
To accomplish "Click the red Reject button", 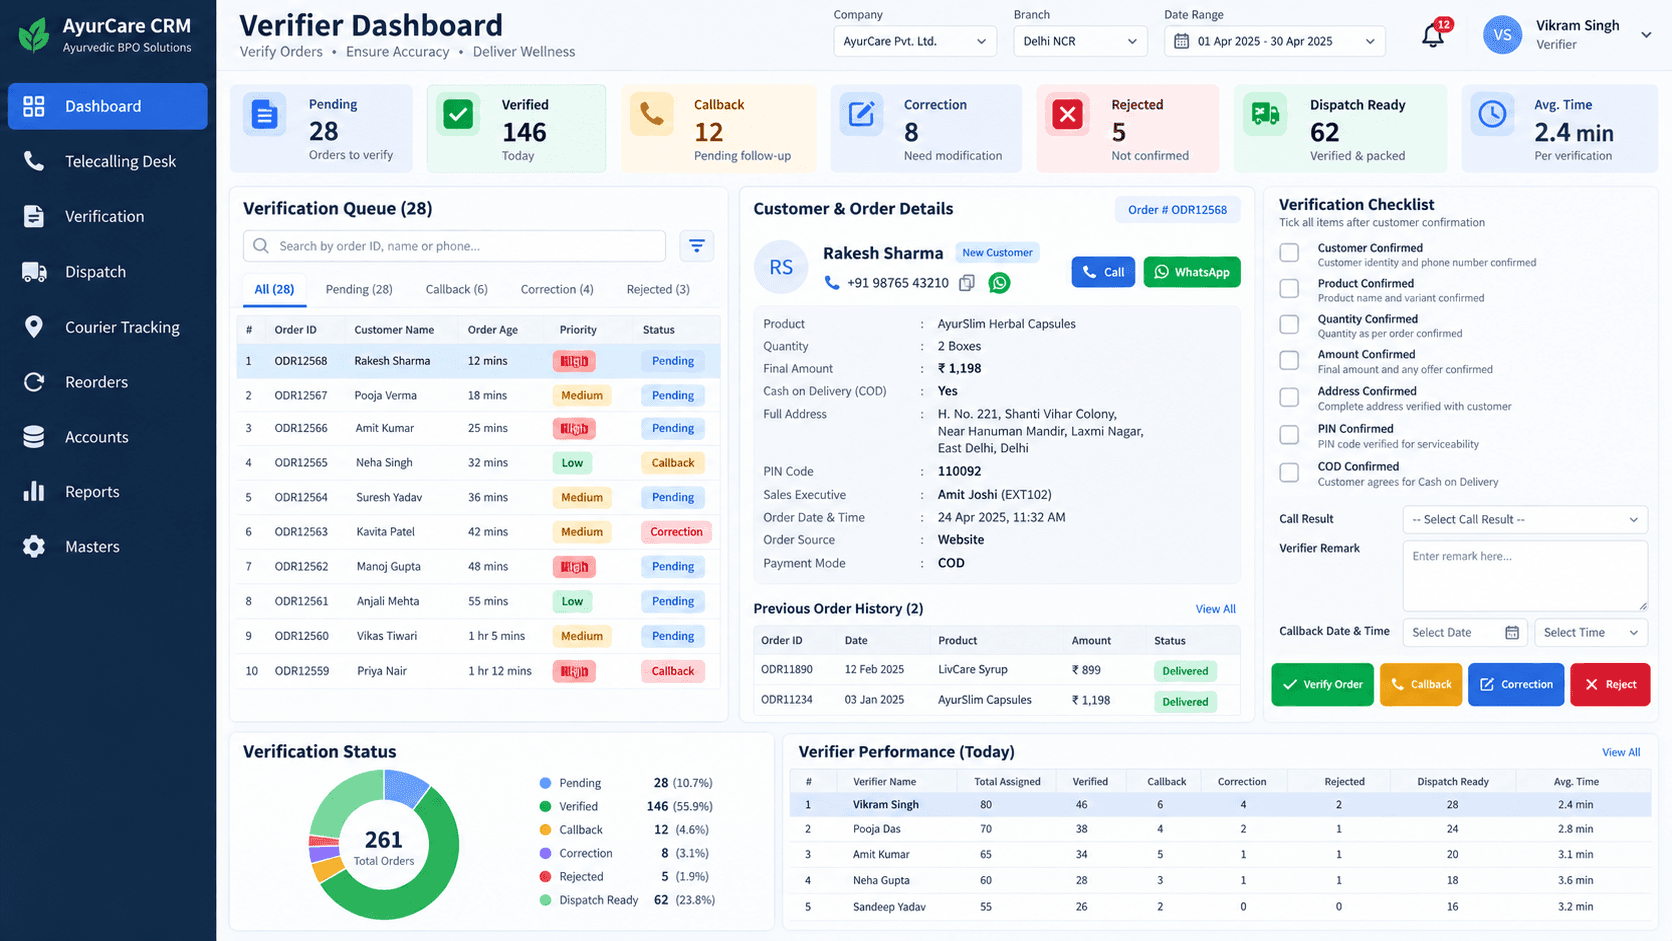I will tap(1610, 684).
